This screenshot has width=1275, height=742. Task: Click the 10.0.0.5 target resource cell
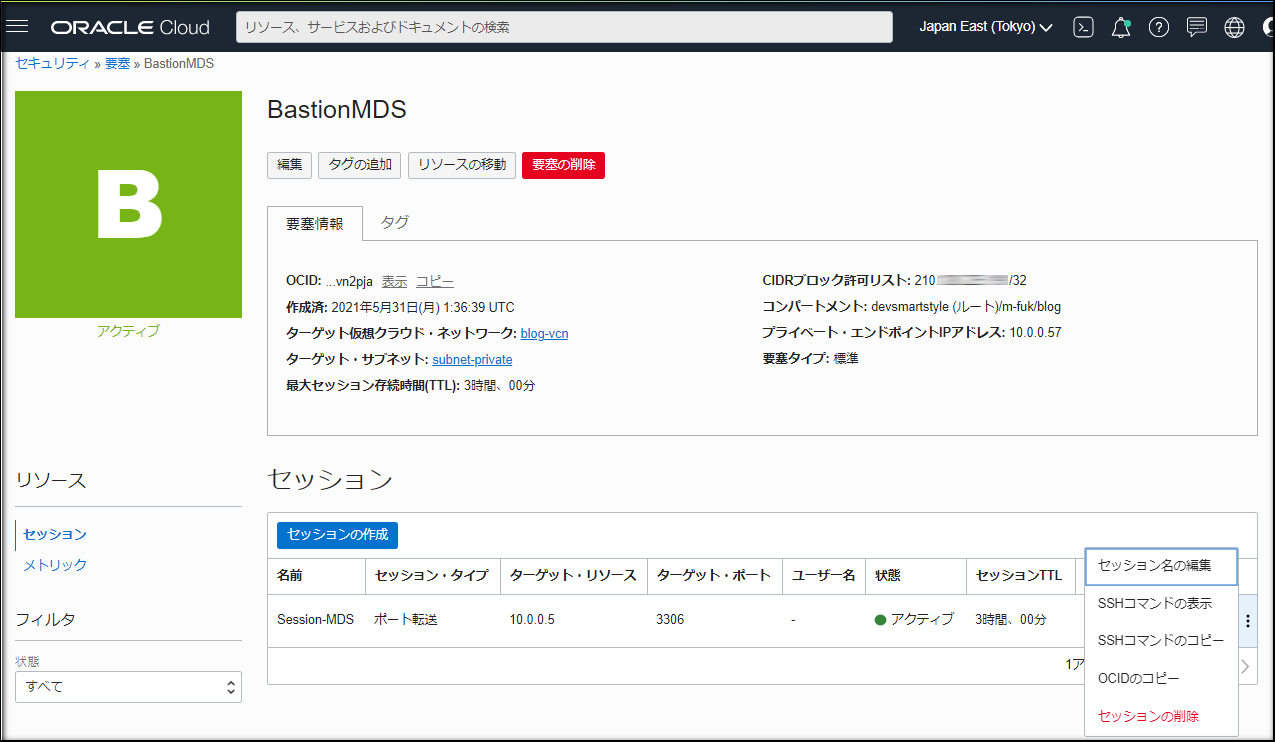532,620
